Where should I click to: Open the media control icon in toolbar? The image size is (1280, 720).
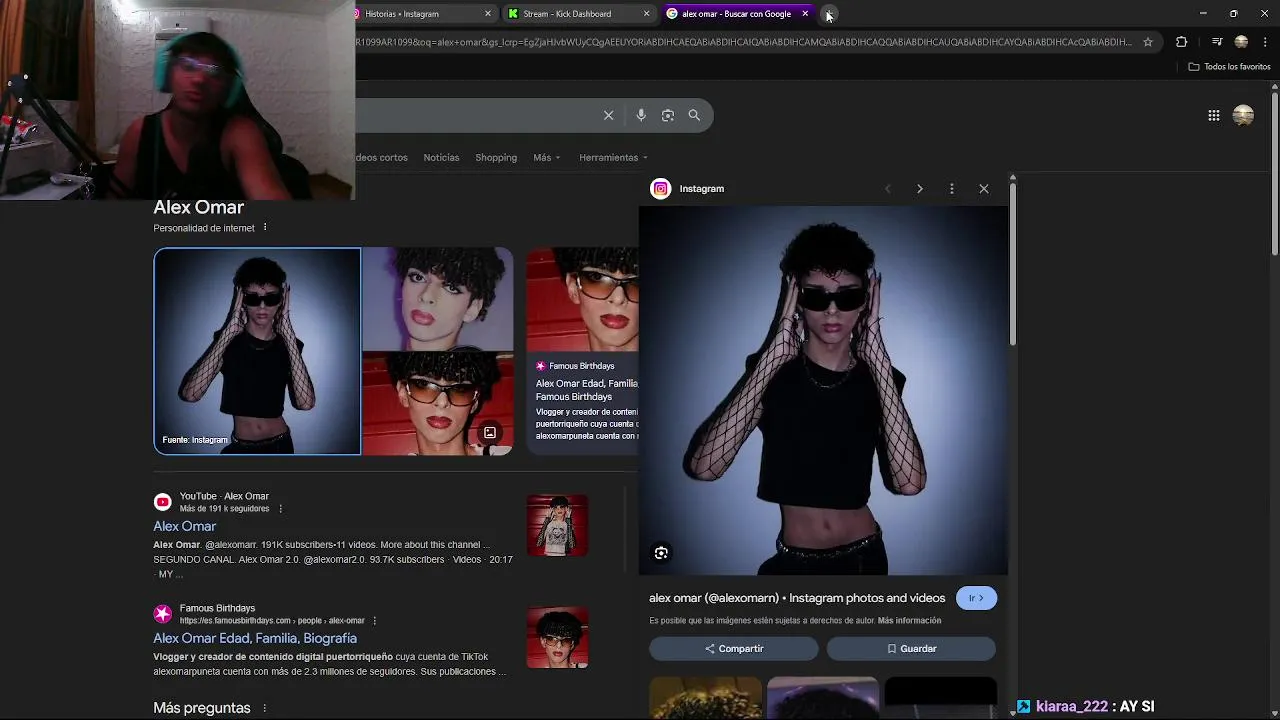click(x=1216, y=42)
